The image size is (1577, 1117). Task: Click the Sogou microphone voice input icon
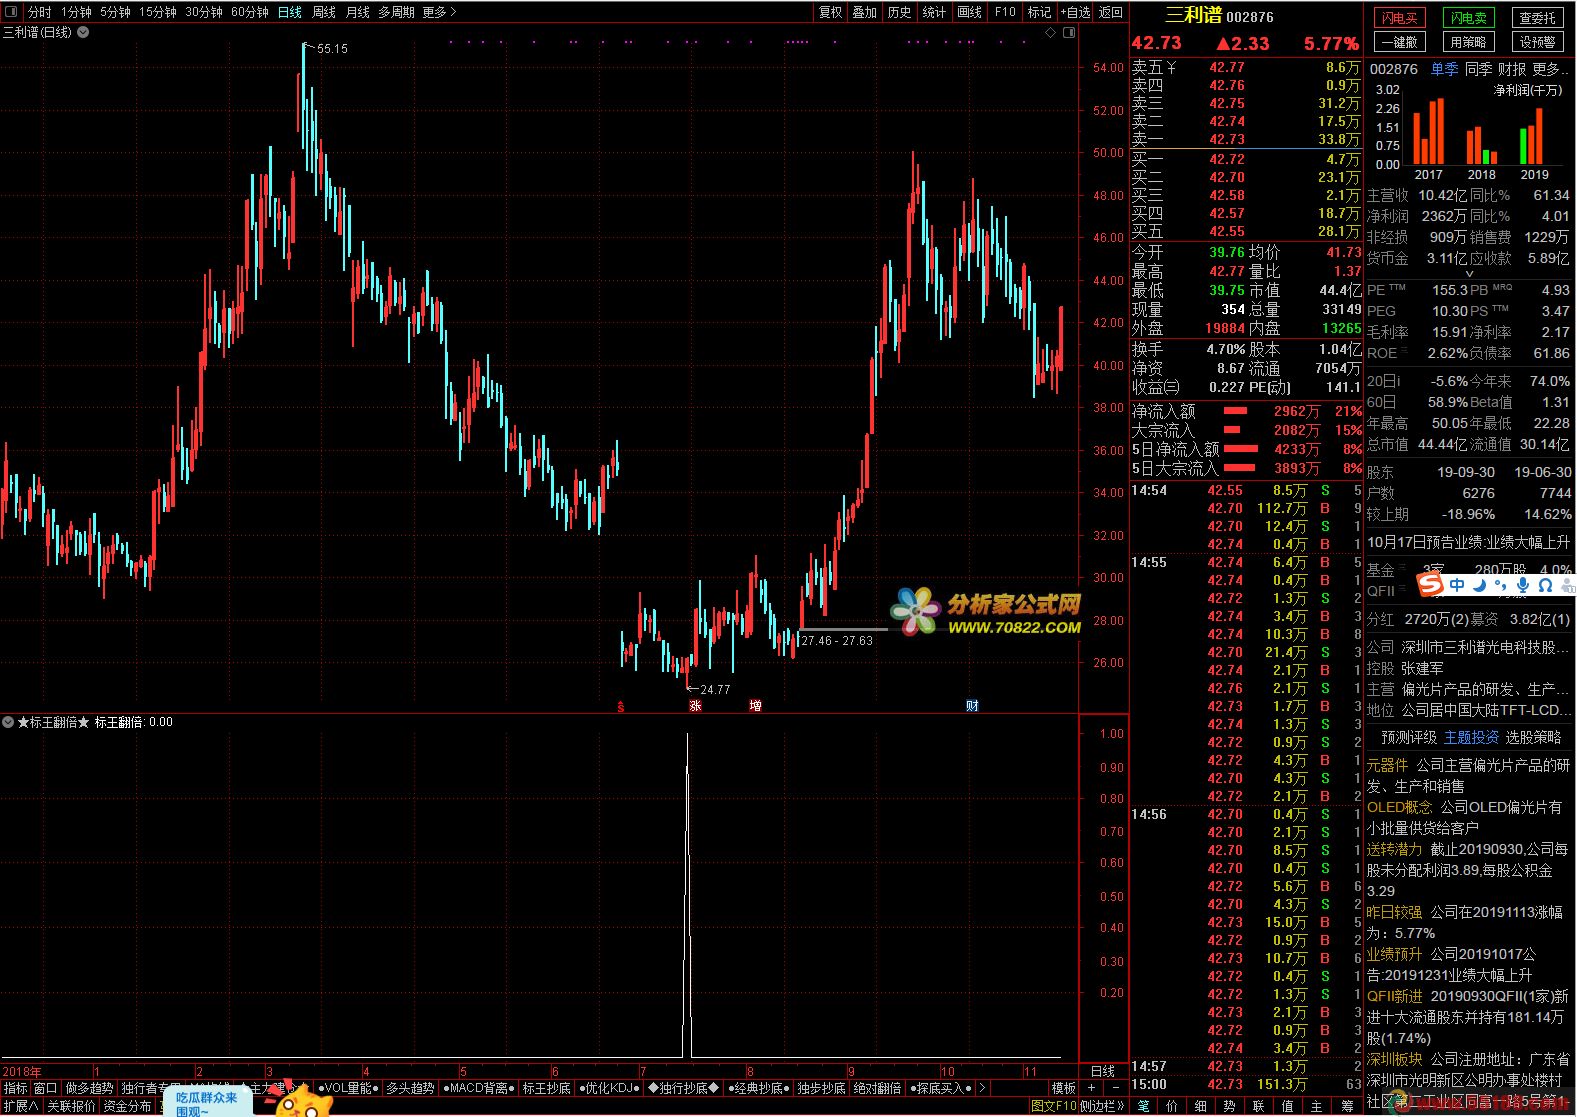tap(1522, 585)
